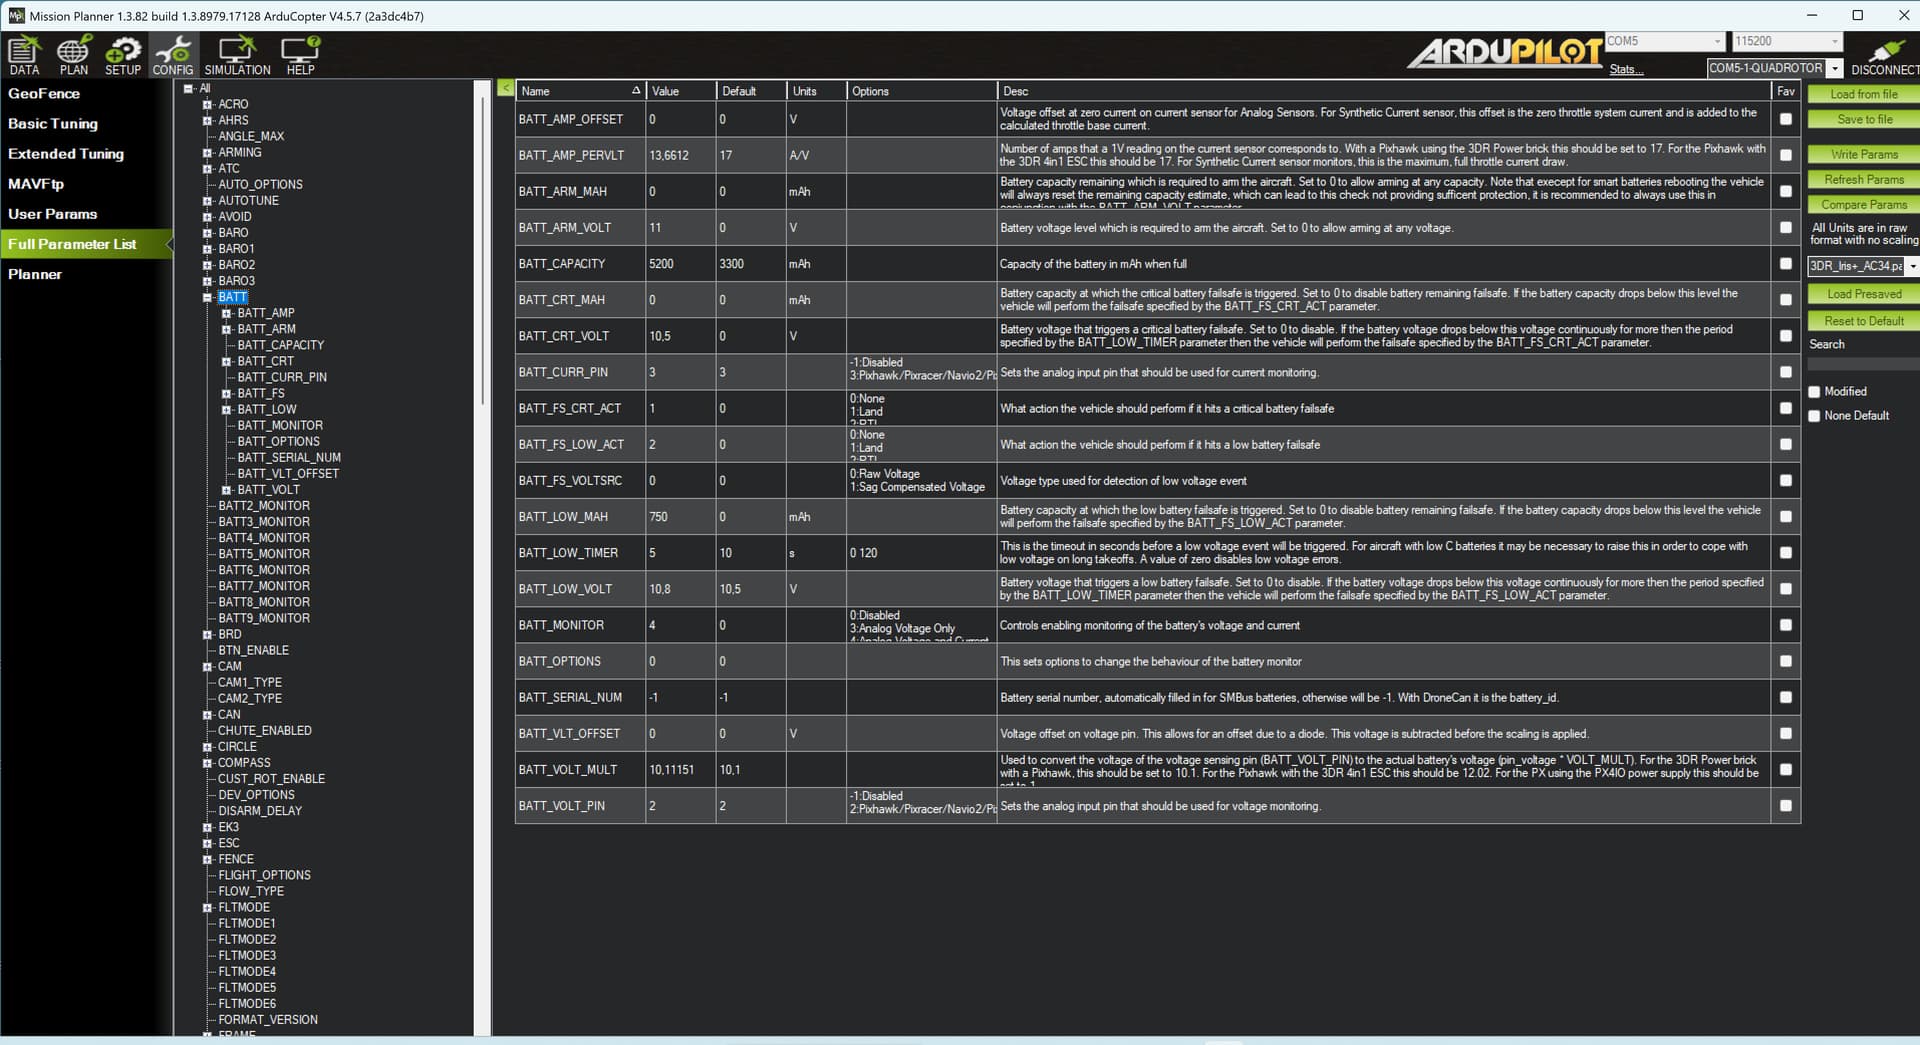Screen dimensions: 1920x1045
Task: Open the SETUP screen
Action: [123, 55]
